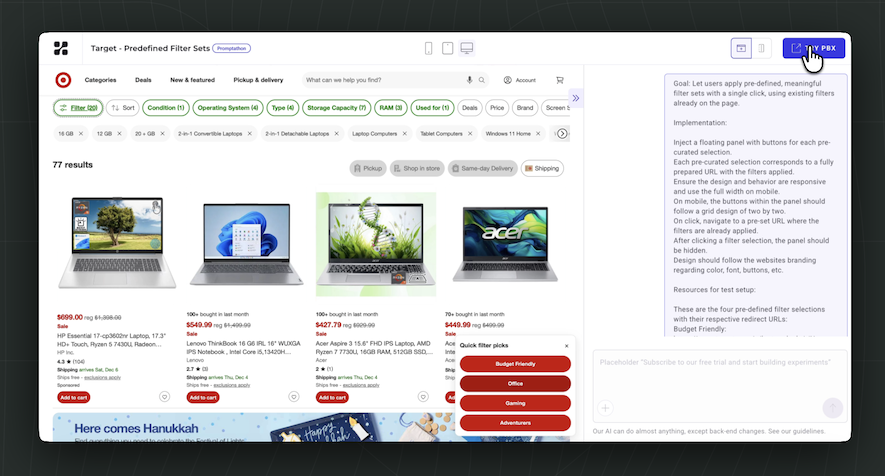Click the magnifier search icon
The image size is (885, 476).
point(481,80)
